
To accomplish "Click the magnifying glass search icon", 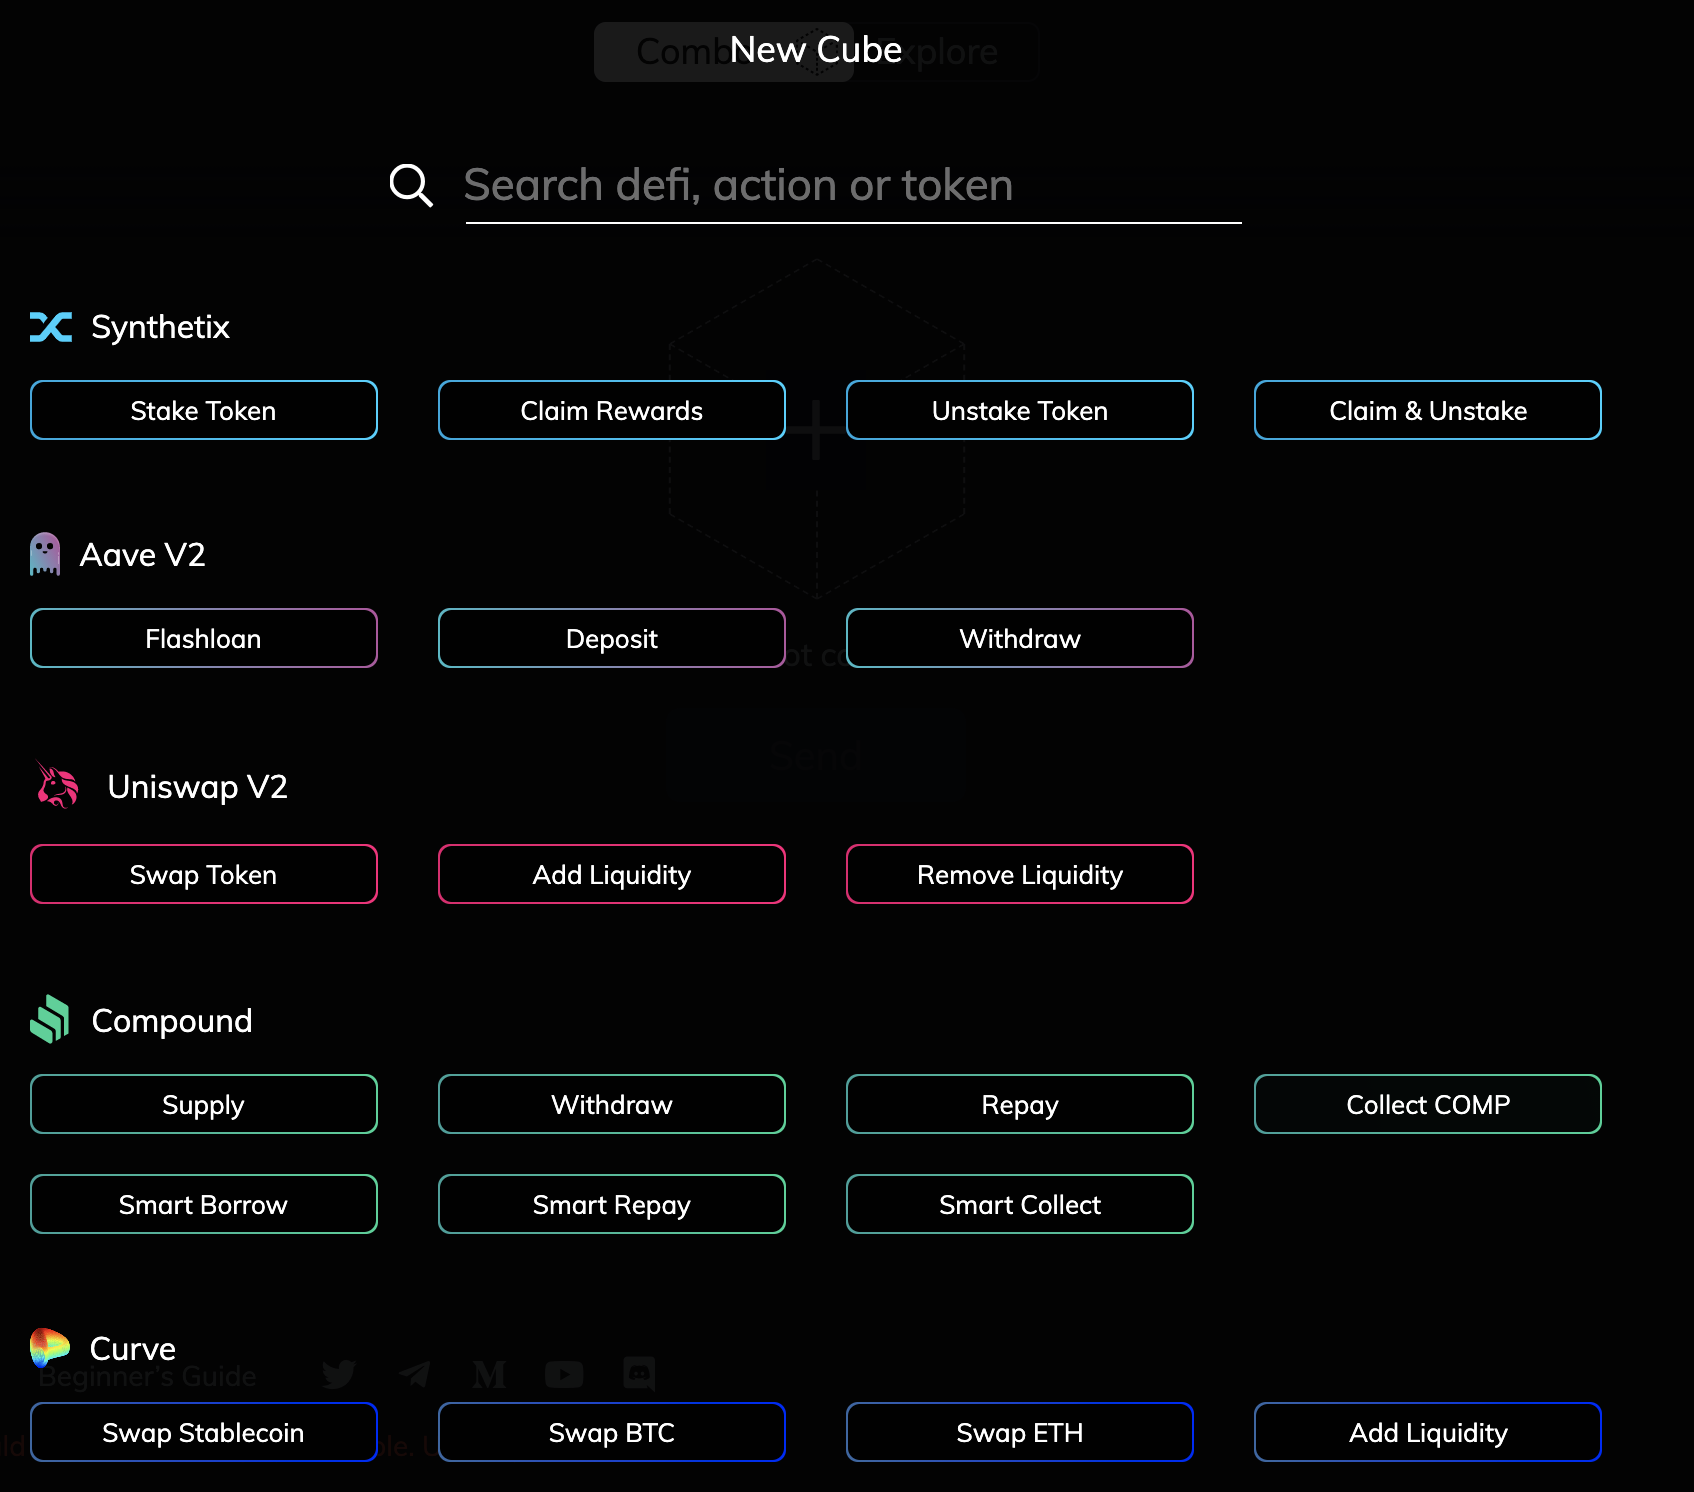I will point(410,185).
